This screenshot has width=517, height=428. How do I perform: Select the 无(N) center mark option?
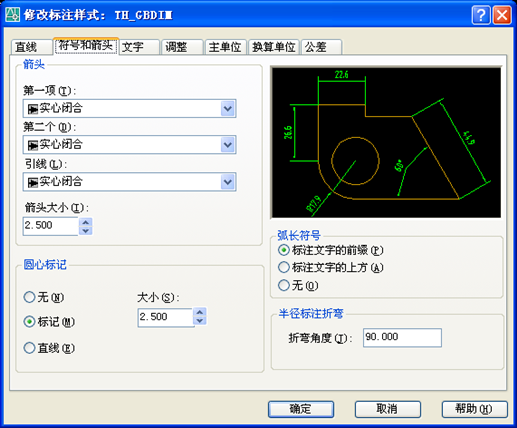point(44,297)
